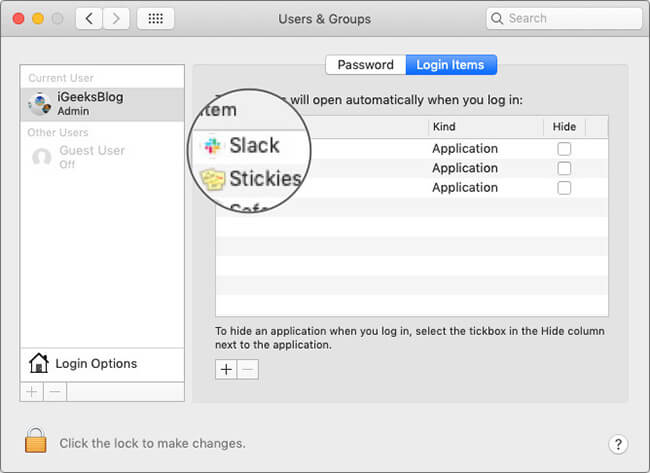Screen dimensions: 650x473
Task: Click 'Click the lock to make changes' text
Action: point(152,444)
